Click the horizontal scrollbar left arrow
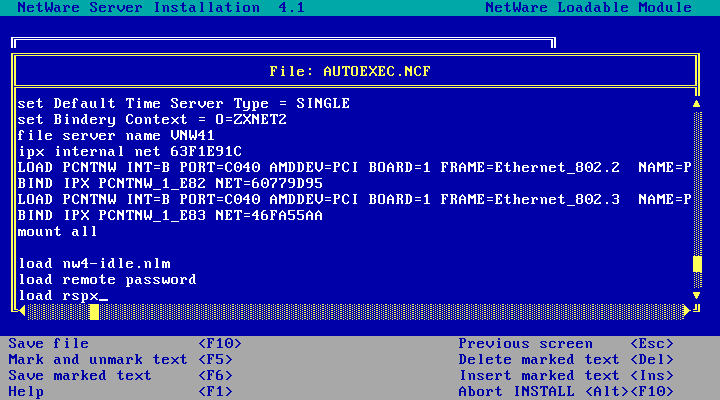The width and height of the screenshot is (720, 400). [x=22, y=311]
